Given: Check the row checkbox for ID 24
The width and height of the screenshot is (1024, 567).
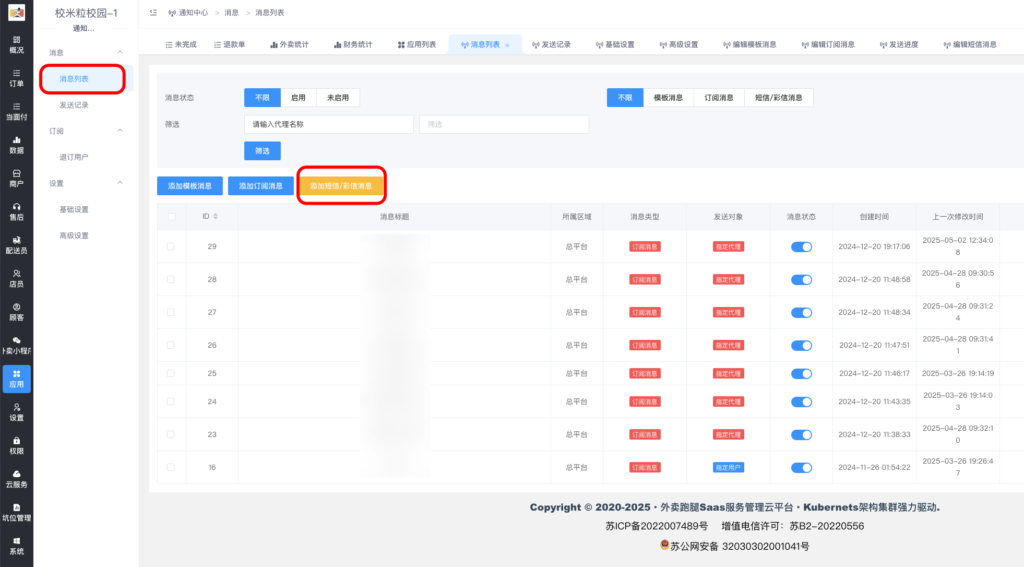Looking at the screenshot, I should [x=170, y=402].
